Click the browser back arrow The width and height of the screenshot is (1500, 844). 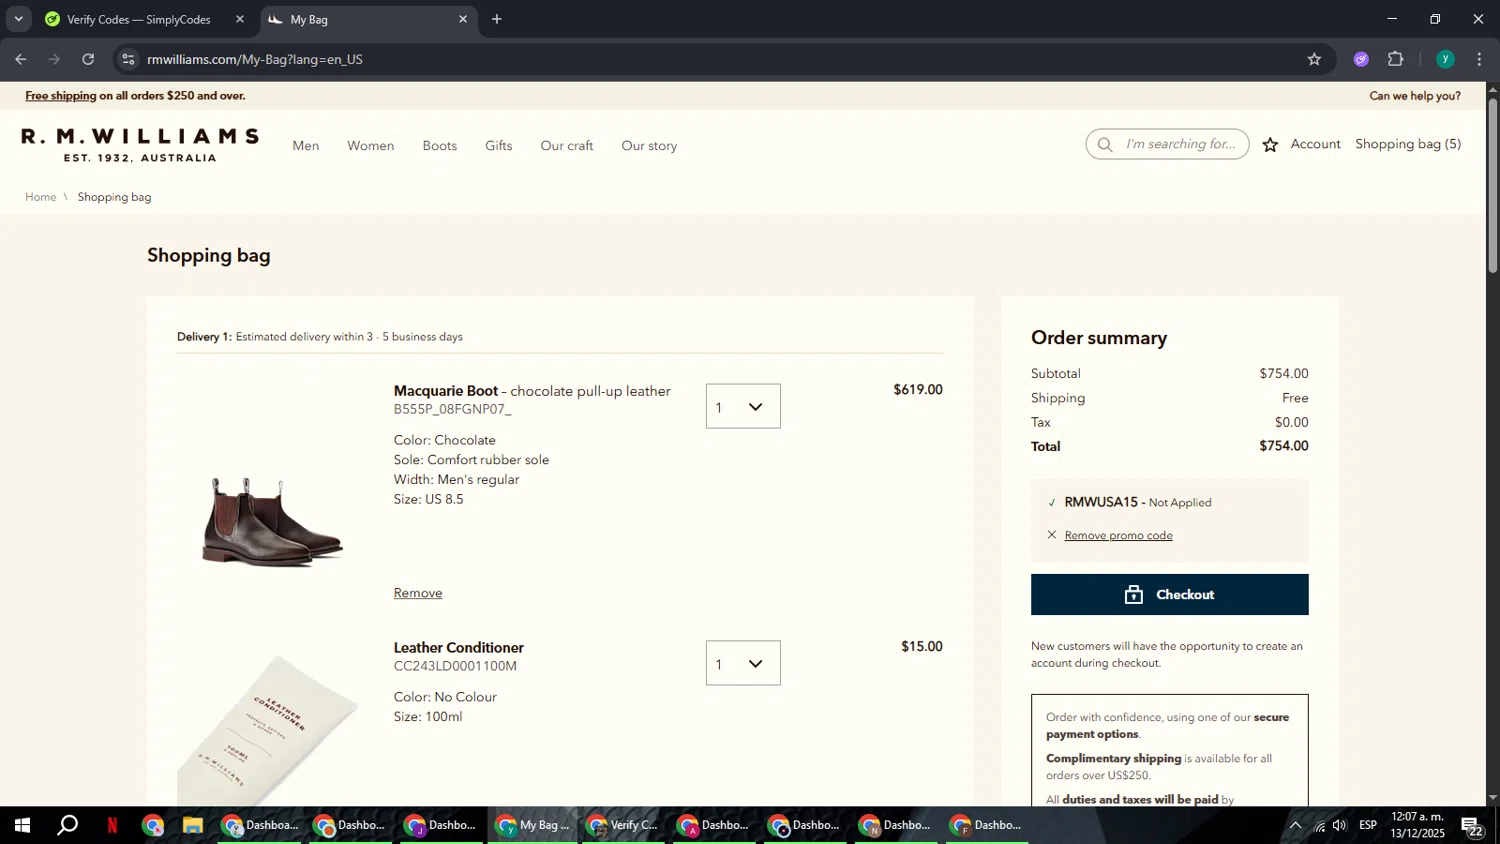pos(21,59)
